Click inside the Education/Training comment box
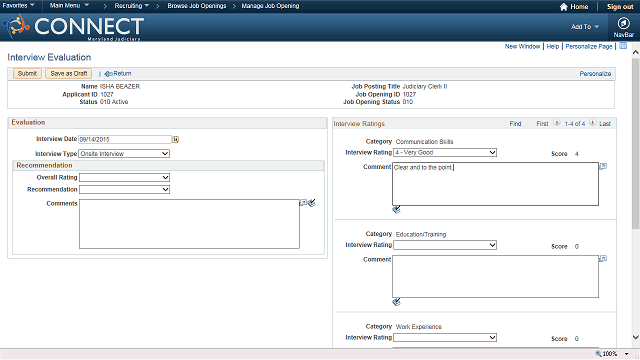Screen dimensions: 640x360 pyautogui.click(x=496, y=277)
